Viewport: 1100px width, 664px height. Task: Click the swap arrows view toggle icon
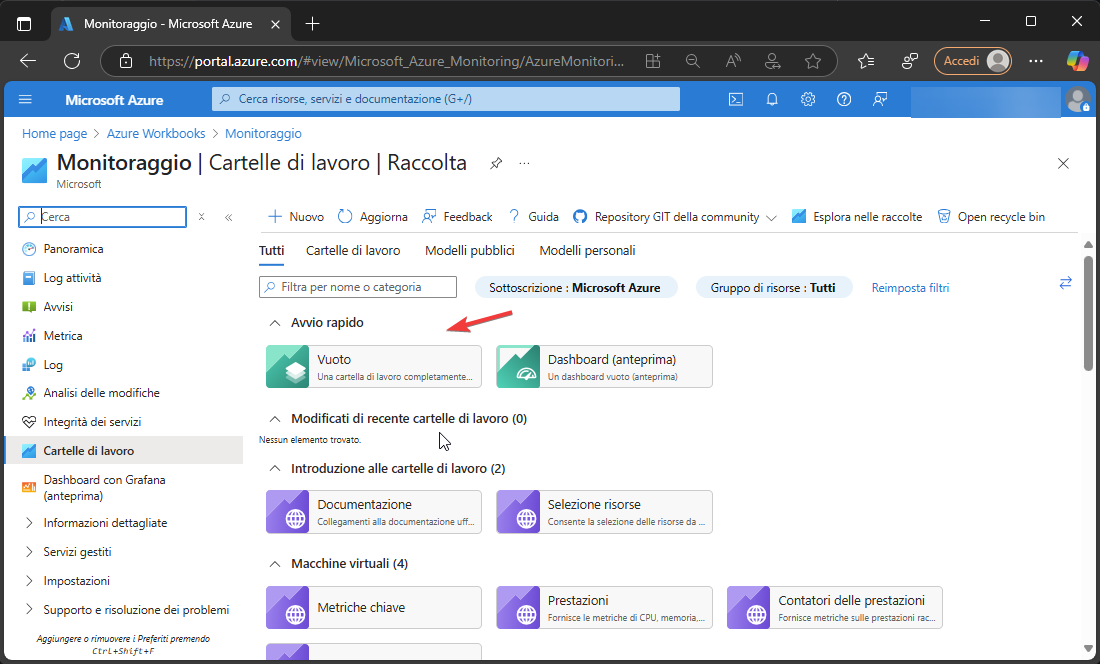coord(1065,284)
